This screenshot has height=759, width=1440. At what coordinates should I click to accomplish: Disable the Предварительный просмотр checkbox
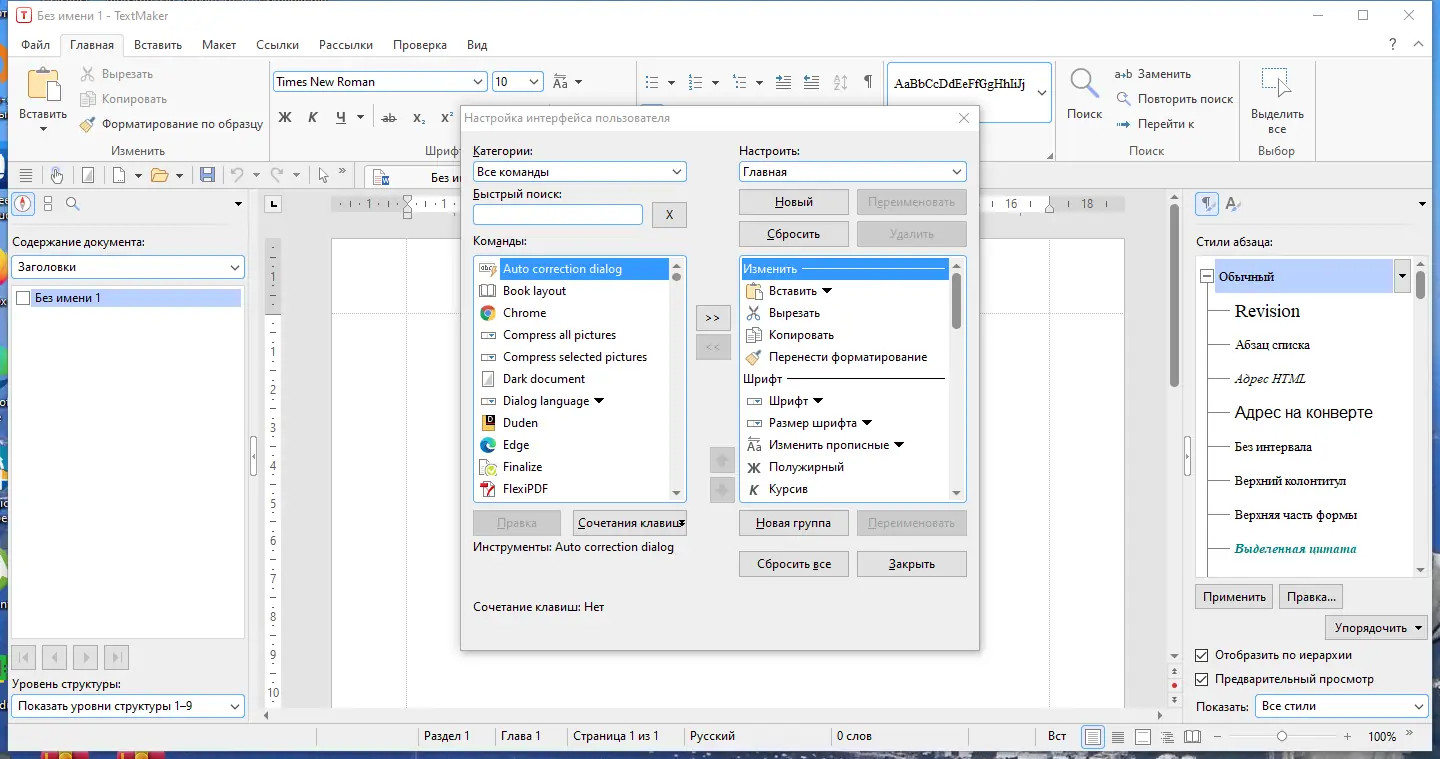click(x=1201, y=679)
